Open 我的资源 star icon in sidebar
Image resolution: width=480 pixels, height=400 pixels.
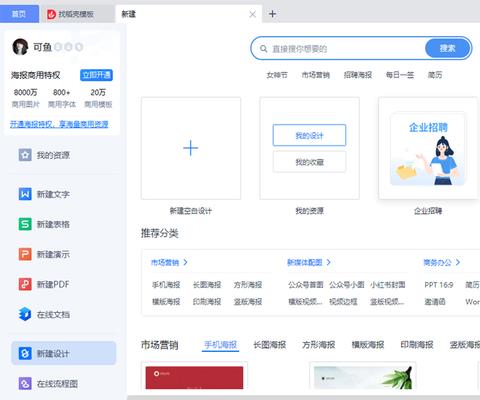[x=25, y=155]
